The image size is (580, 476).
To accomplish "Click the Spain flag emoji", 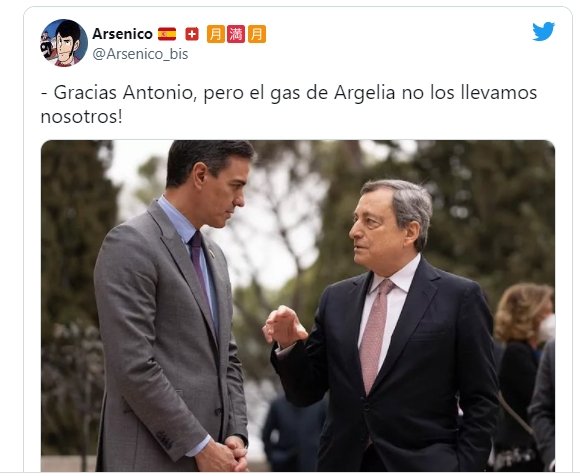I will click(167, 34).
